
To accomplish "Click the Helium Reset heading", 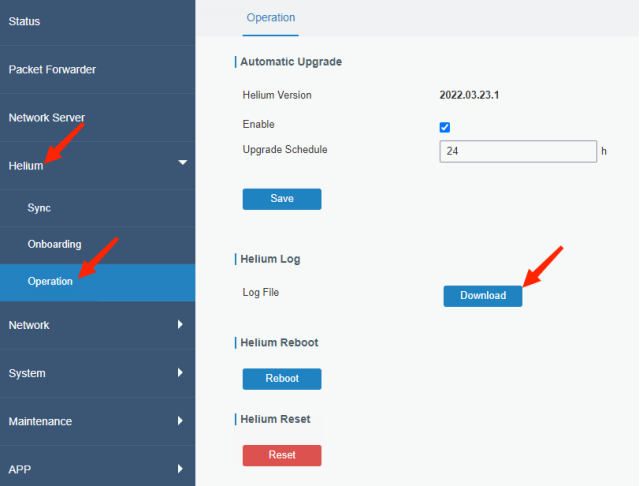I will [276, 419].
